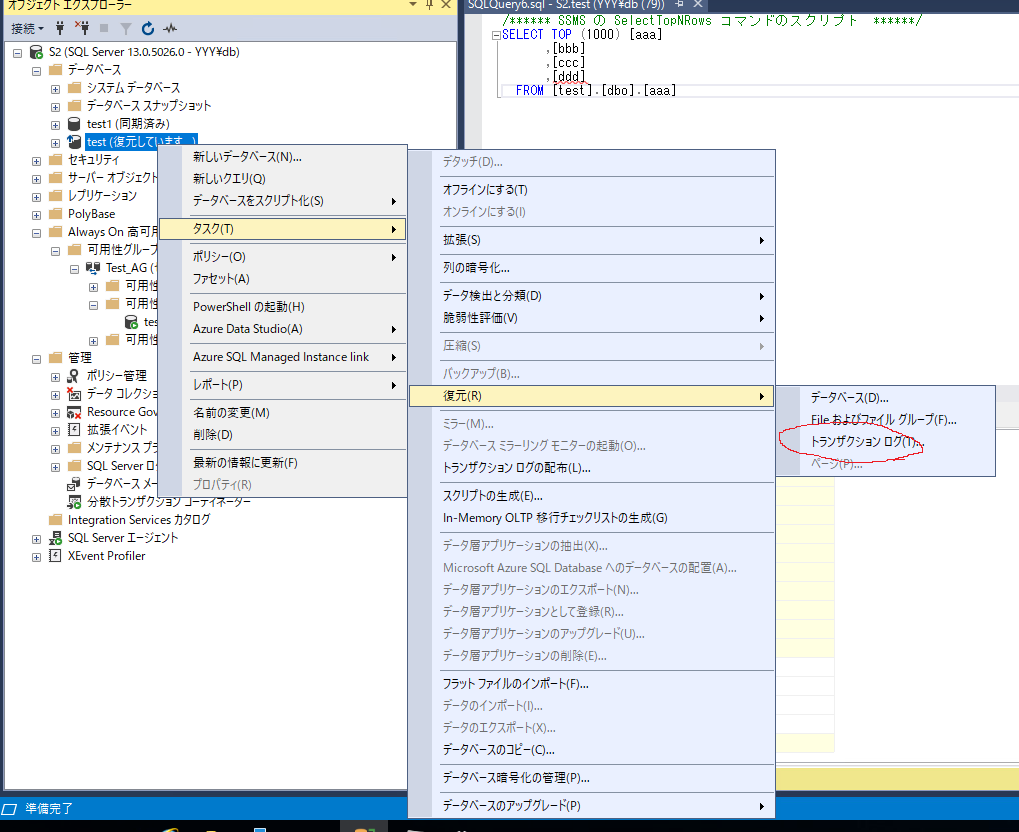Viewport: 1019px width, 832px height.
Task: Click the 拡張イベント icon
Action: coord(74,430)
